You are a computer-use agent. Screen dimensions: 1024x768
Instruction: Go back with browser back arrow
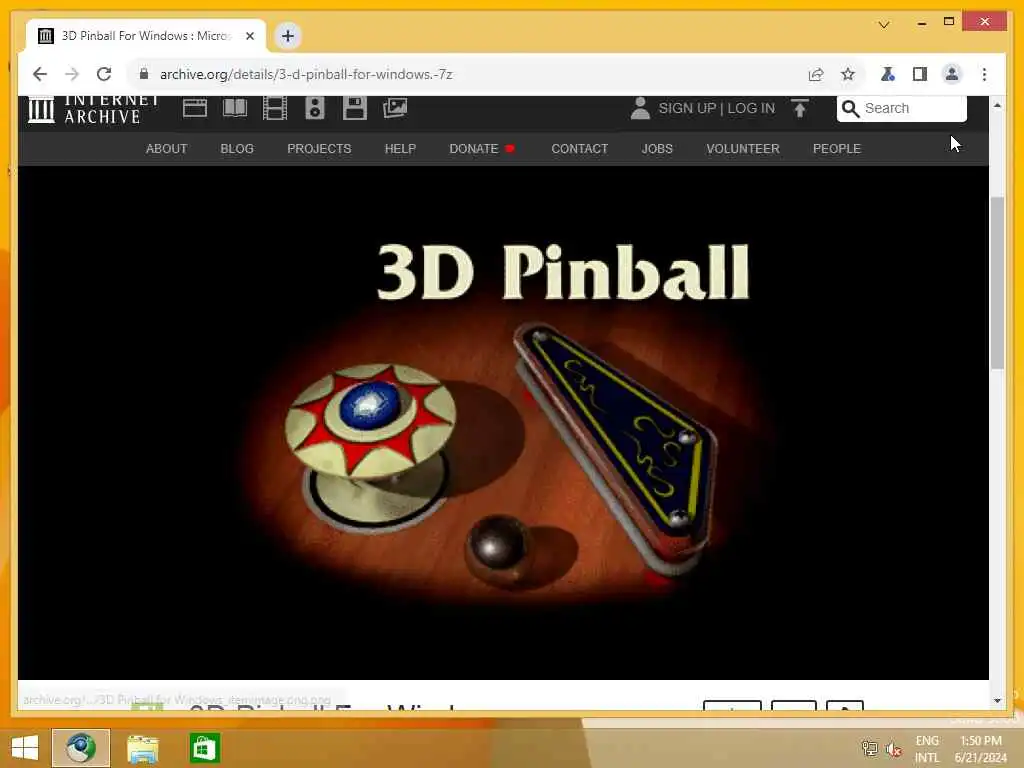(40, 74)
